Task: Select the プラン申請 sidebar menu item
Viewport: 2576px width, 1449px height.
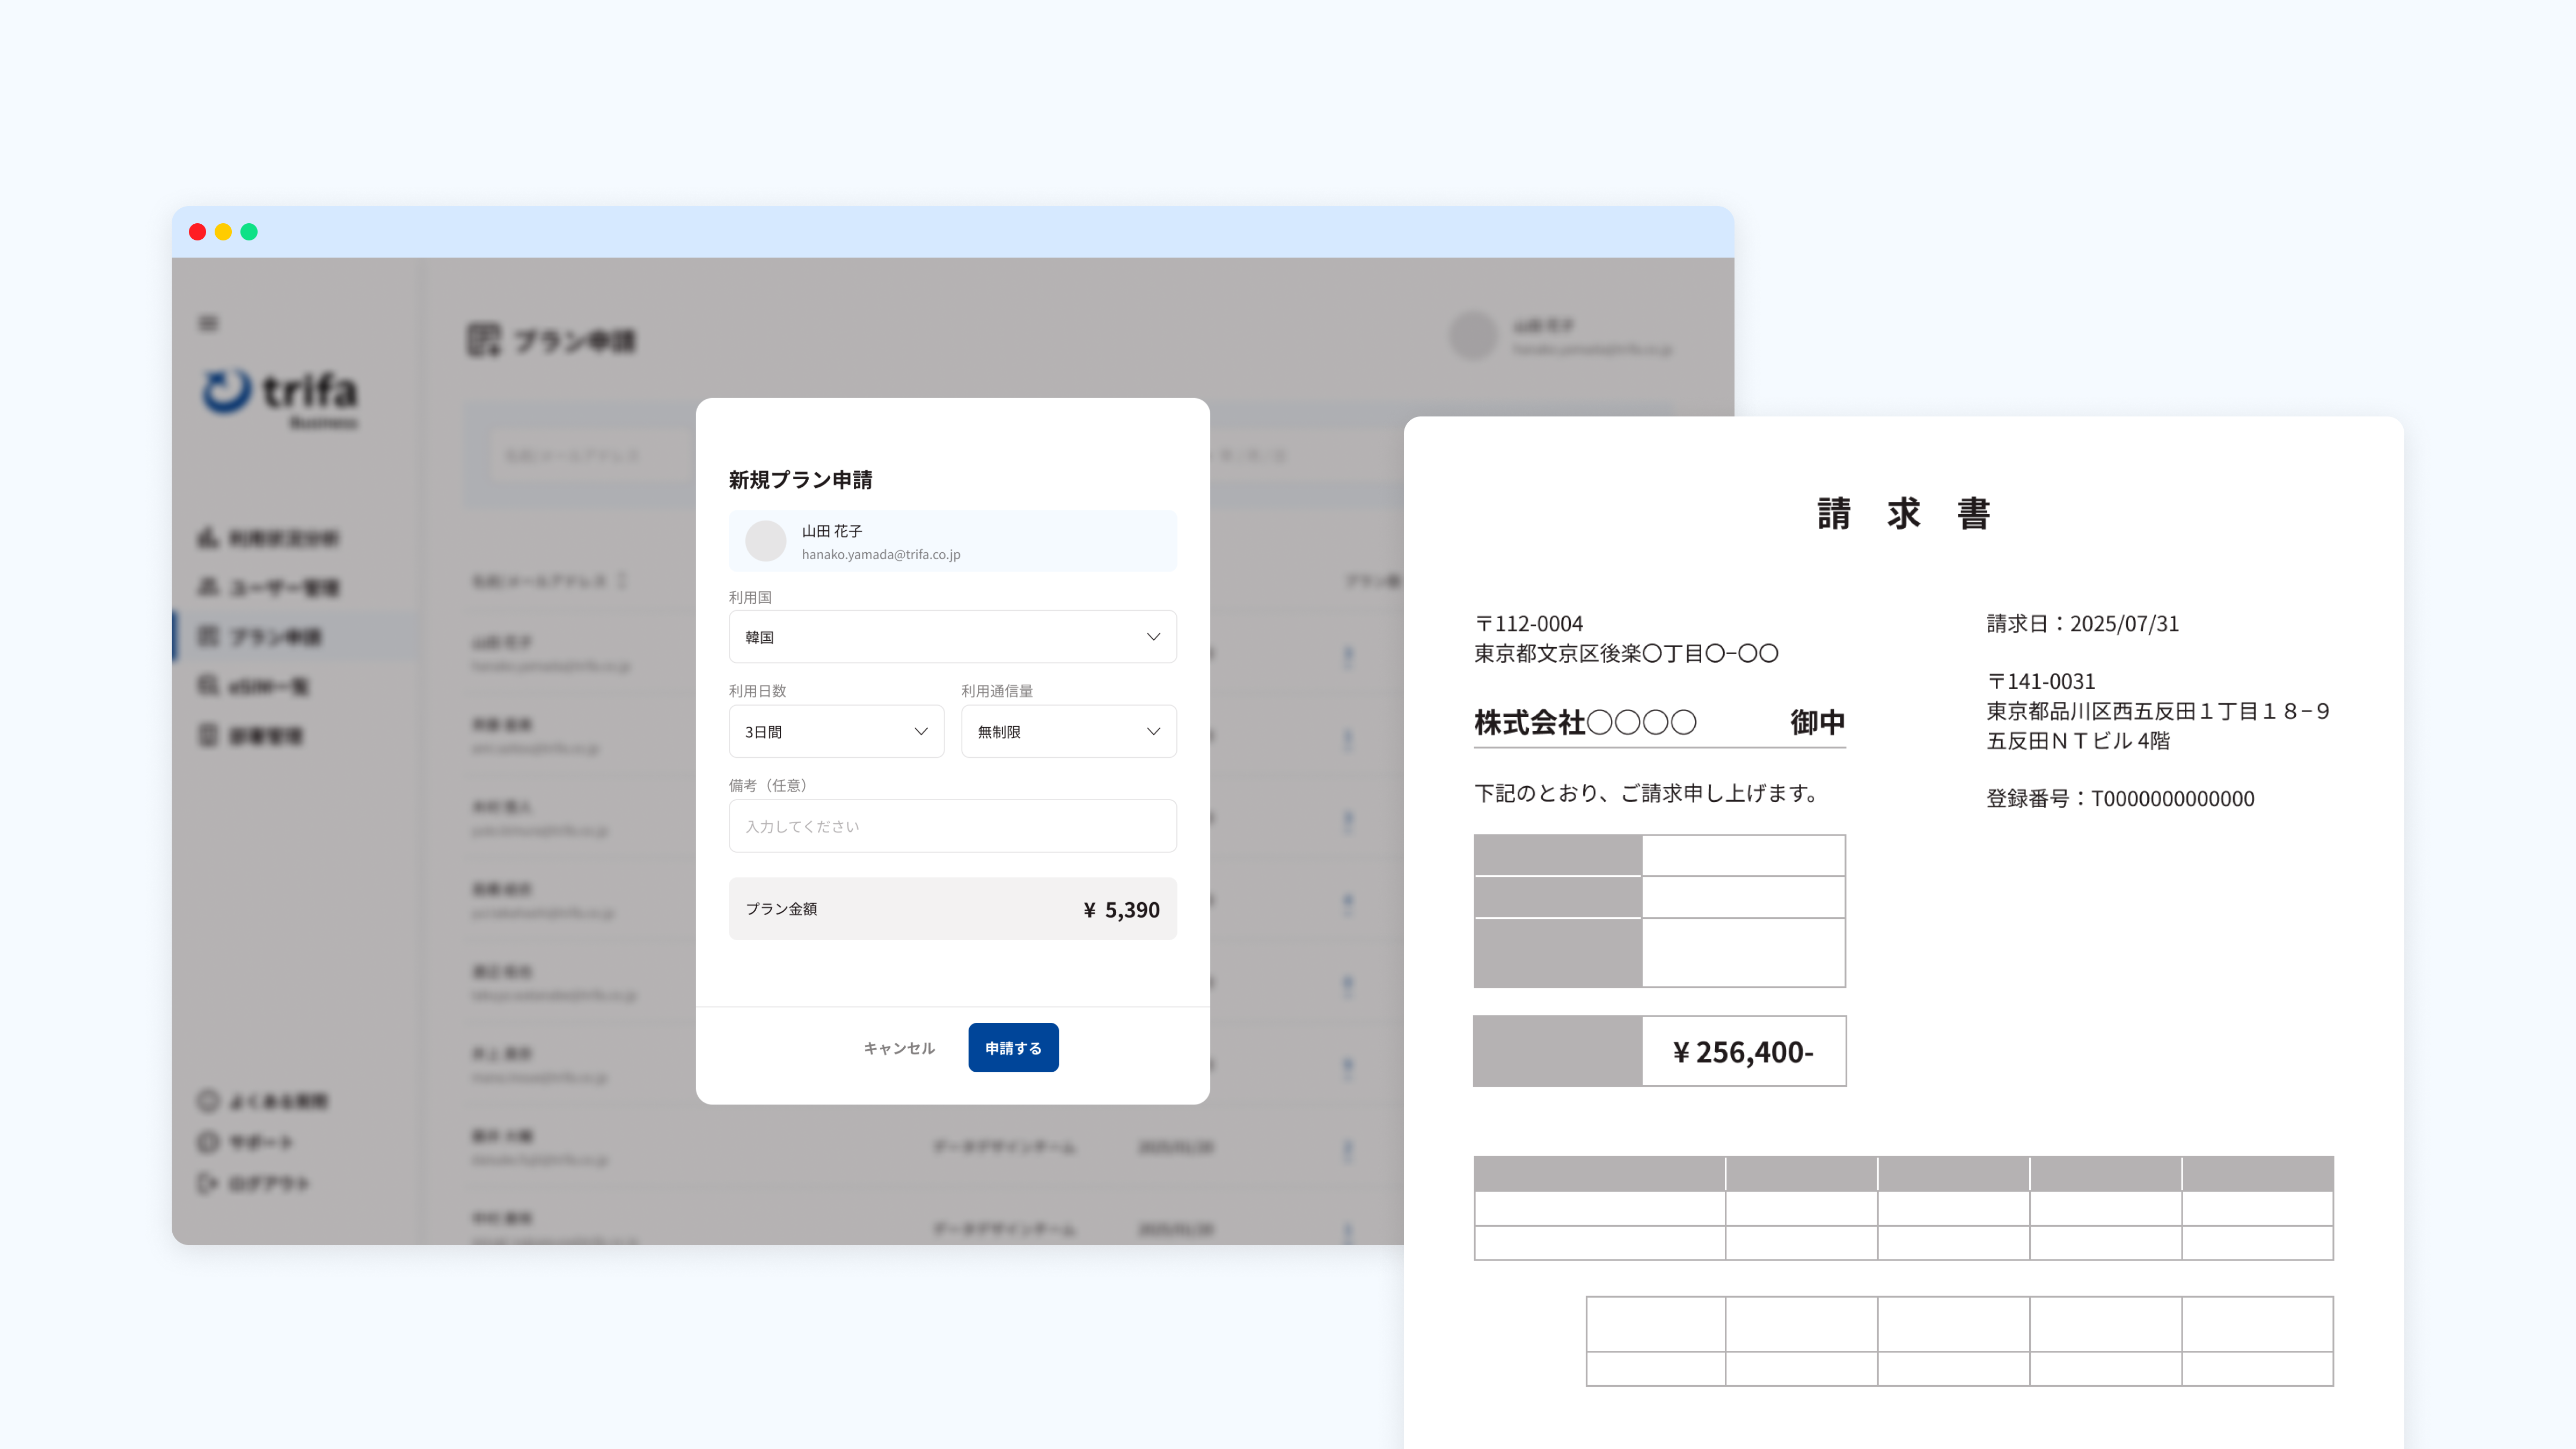Action: pyautogui.click(x=275, y=637)
